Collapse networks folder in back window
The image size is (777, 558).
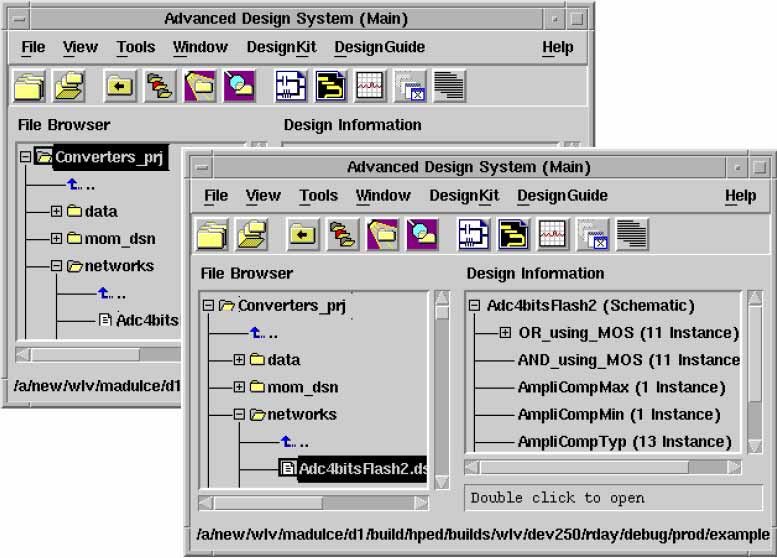tap(56, 266)
